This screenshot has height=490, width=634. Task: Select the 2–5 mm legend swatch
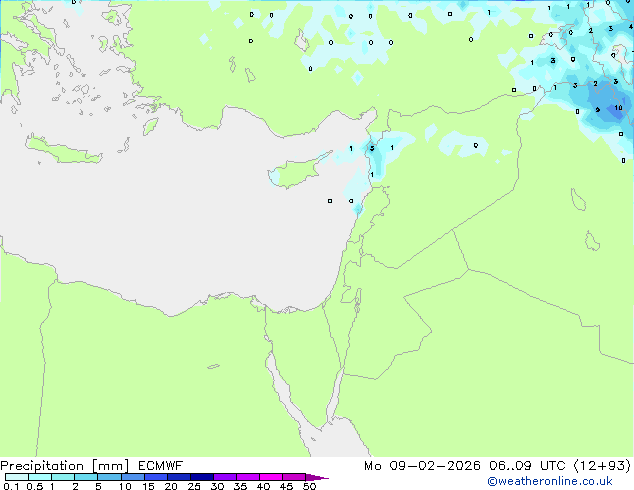[86, 477]
